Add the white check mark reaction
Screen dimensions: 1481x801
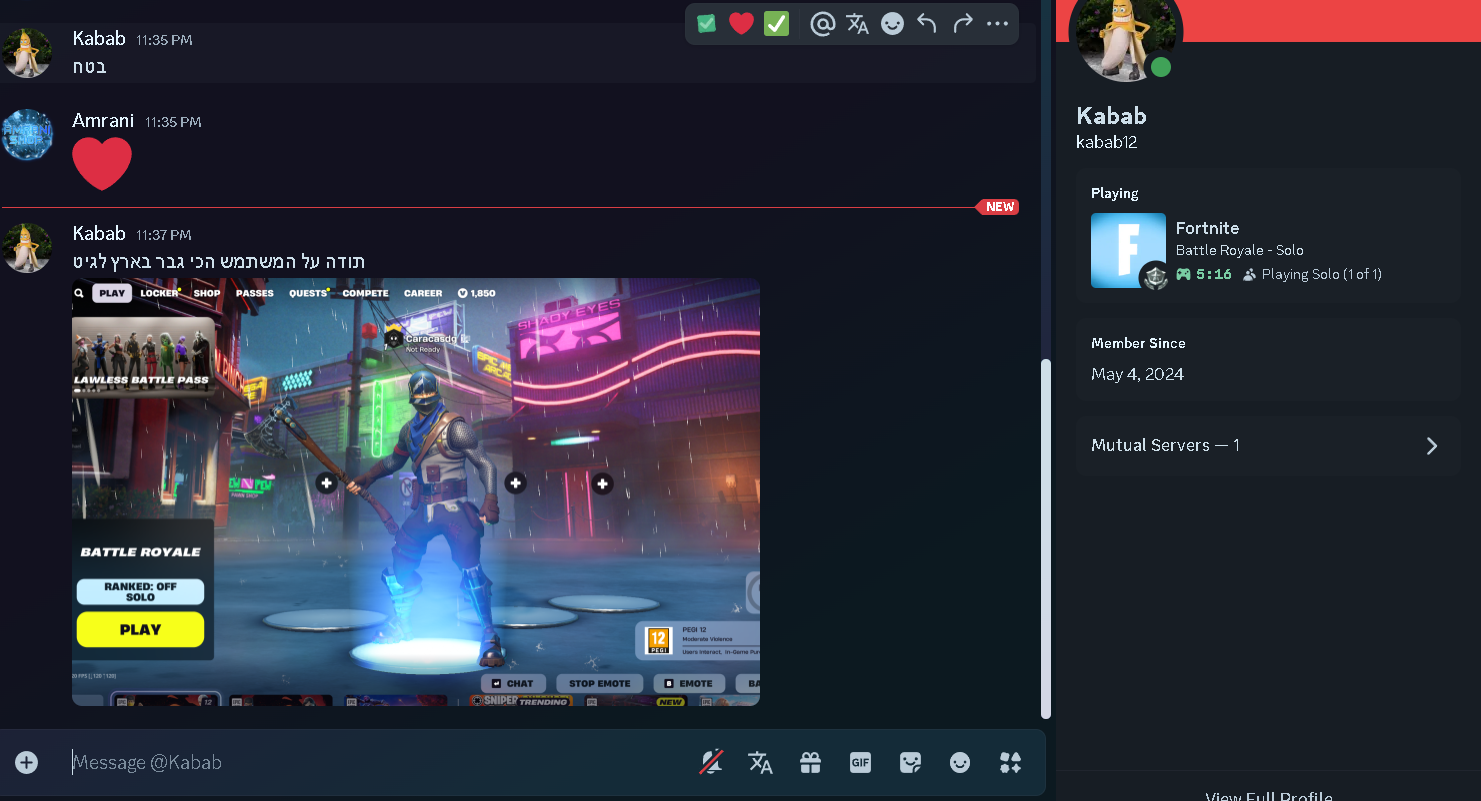point(777,23)
